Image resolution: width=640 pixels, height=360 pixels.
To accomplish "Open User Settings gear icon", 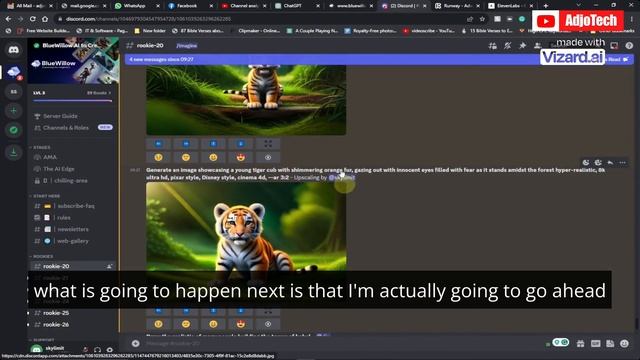I will click(x=110, y=350).
